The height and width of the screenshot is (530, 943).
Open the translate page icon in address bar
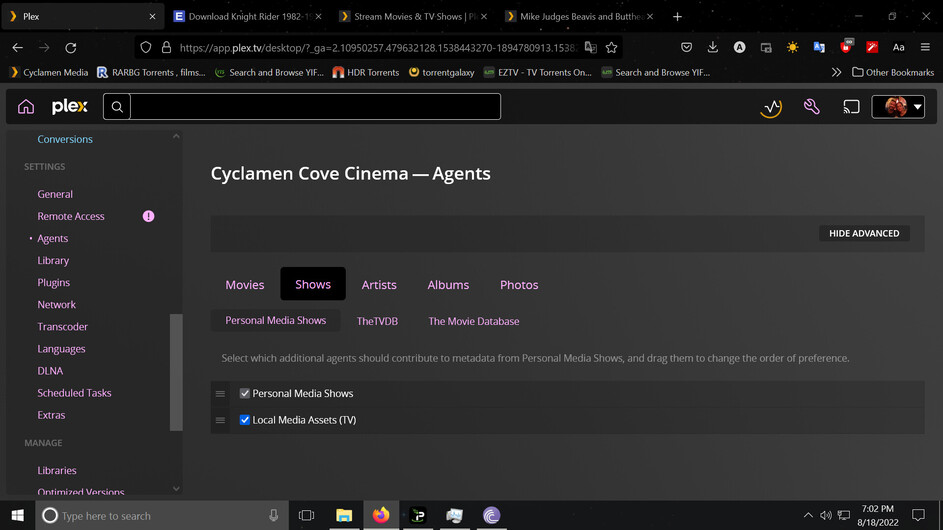click(x=591, y=48)
